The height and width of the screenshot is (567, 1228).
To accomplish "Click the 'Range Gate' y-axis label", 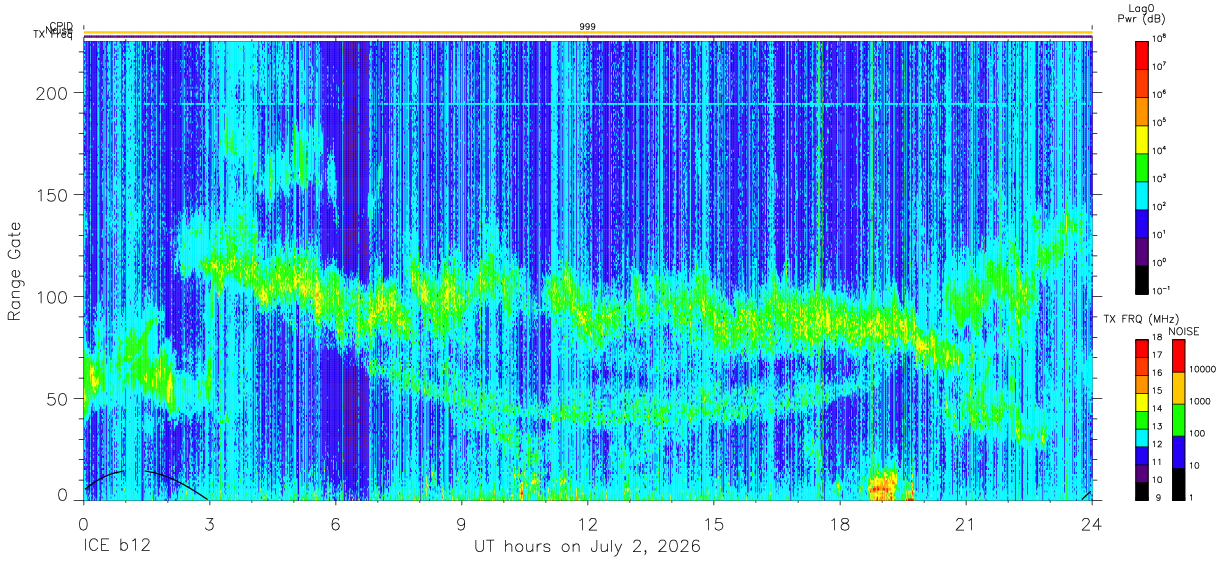I will click(x=15, y=271).
